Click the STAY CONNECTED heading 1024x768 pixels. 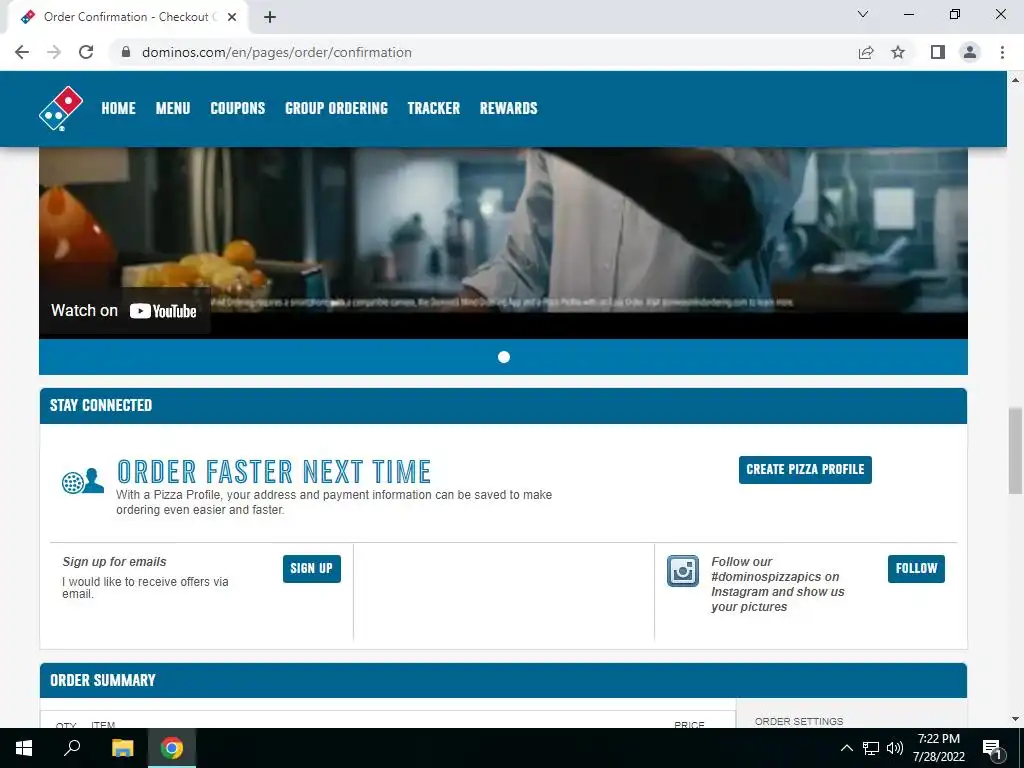pos(101,406)
